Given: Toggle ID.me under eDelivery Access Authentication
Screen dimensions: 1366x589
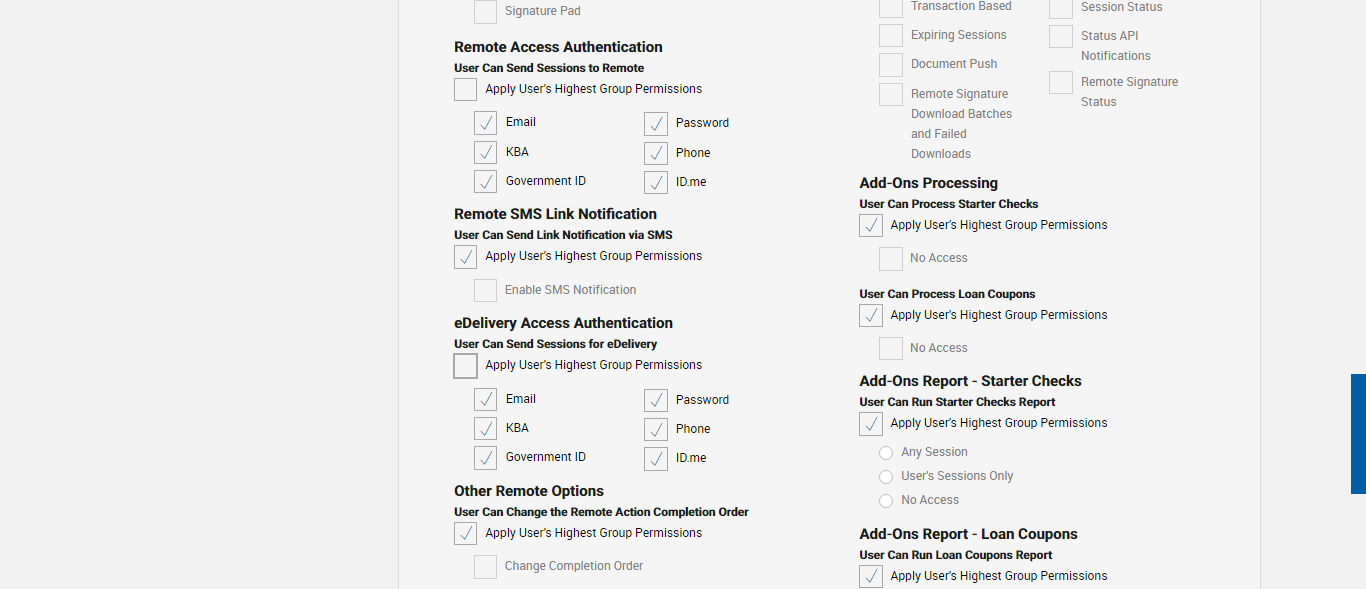Looking at the screenshot, I should 656,459.
